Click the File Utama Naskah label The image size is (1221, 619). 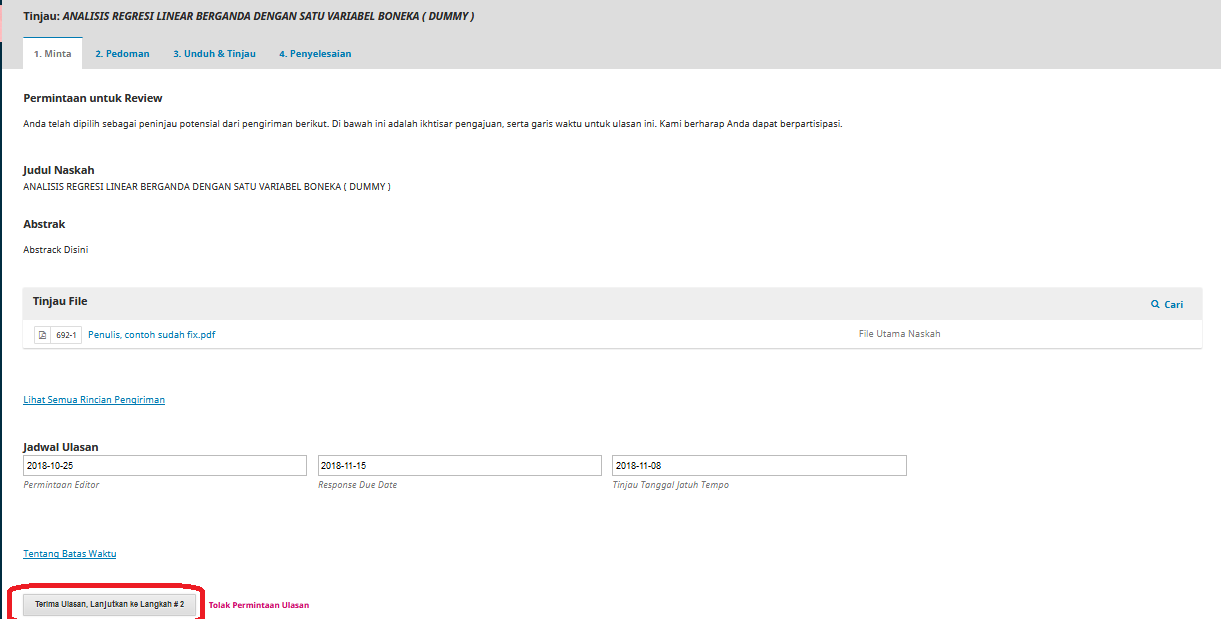click(x=899, y=334)
